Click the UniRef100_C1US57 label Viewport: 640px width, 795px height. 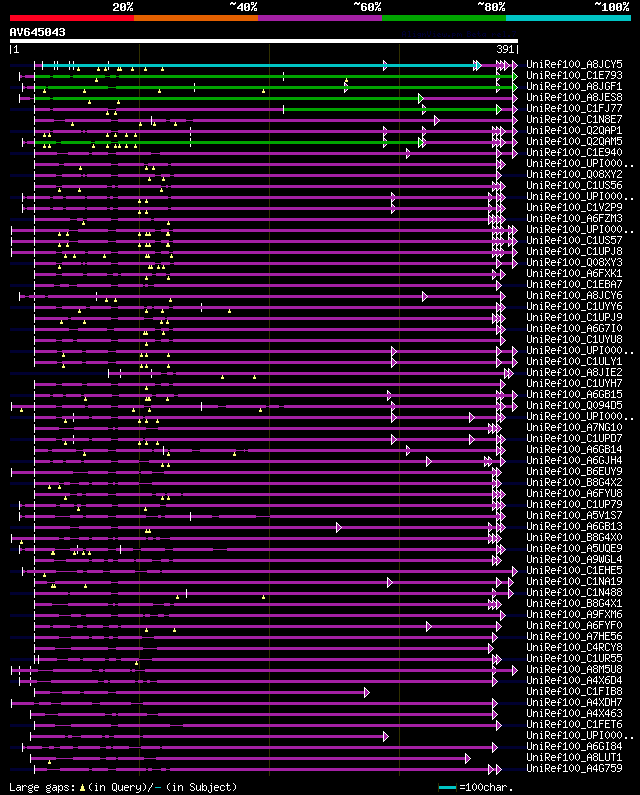click(574, 240)
